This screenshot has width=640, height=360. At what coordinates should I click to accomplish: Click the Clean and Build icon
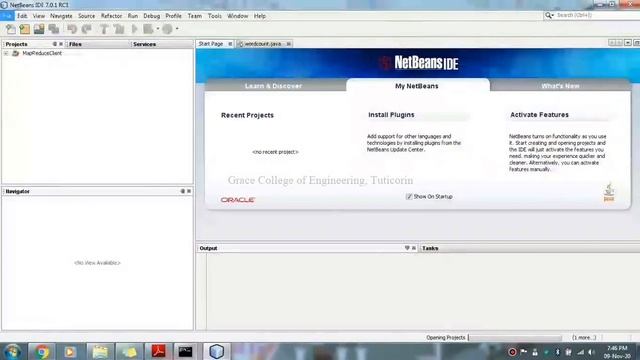[x=119, y=29]
